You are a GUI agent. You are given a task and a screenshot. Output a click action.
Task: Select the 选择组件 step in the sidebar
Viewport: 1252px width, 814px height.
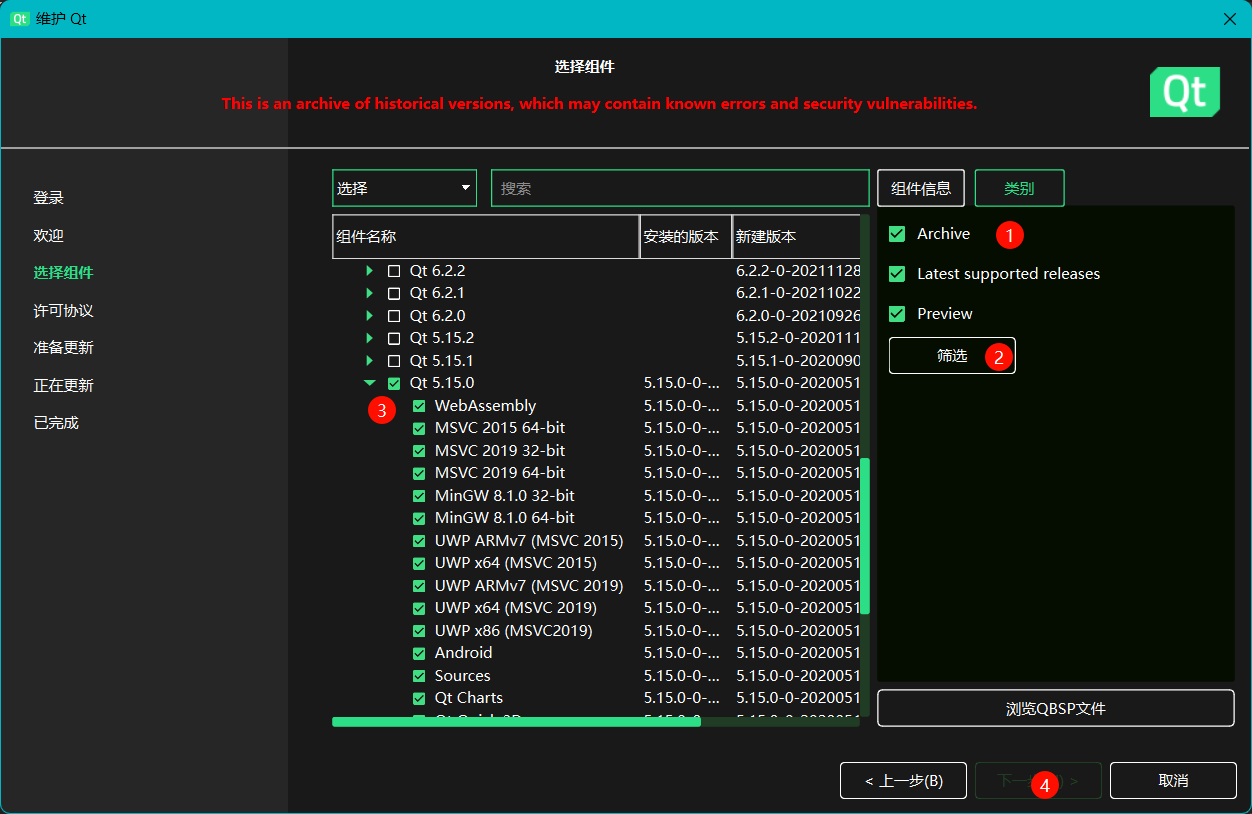(63, 273)
